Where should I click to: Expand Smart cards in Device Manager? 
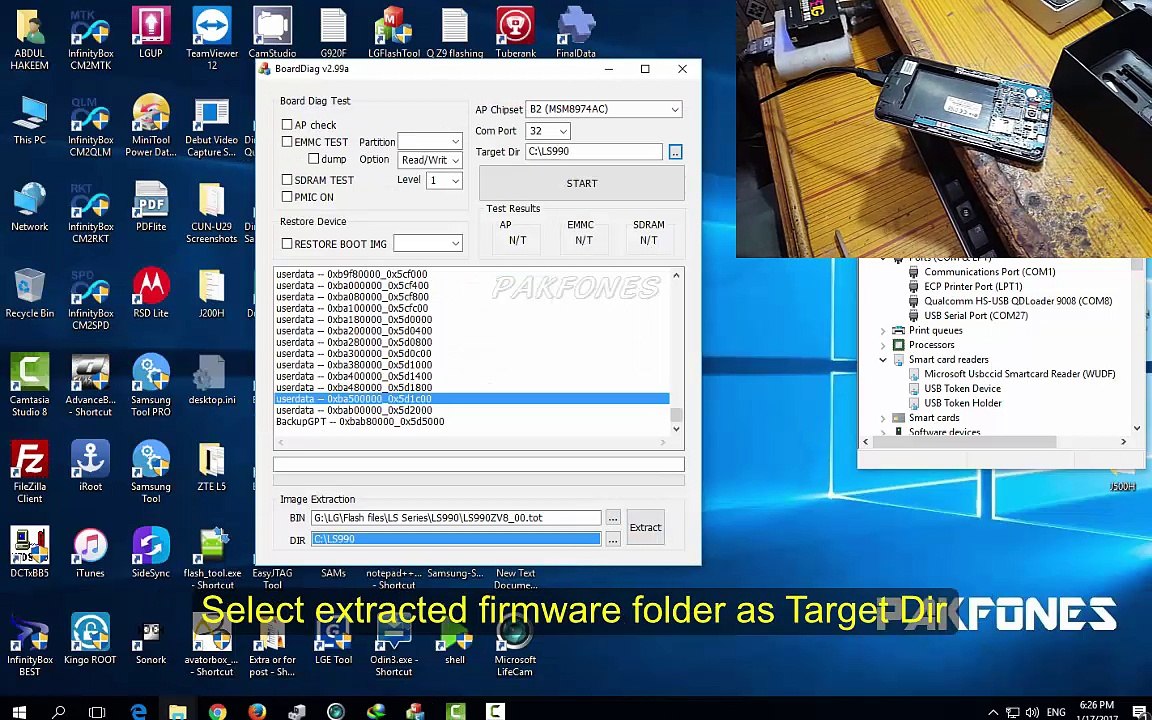pyautogui.click(x=883, y=418)
